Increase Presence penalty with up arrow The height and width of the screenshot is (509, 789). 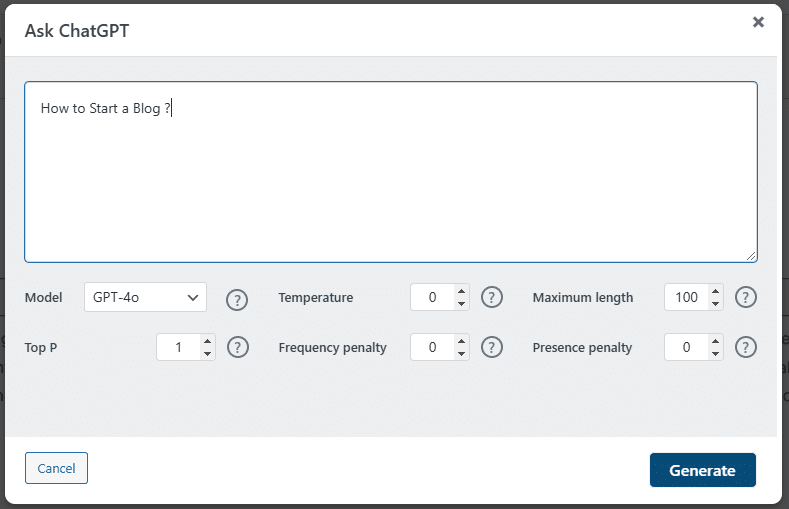[x=715, y=341]
